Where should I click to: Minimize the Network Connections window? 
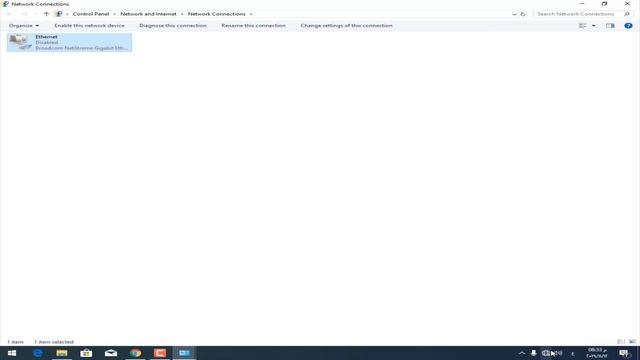pos(582,4)
